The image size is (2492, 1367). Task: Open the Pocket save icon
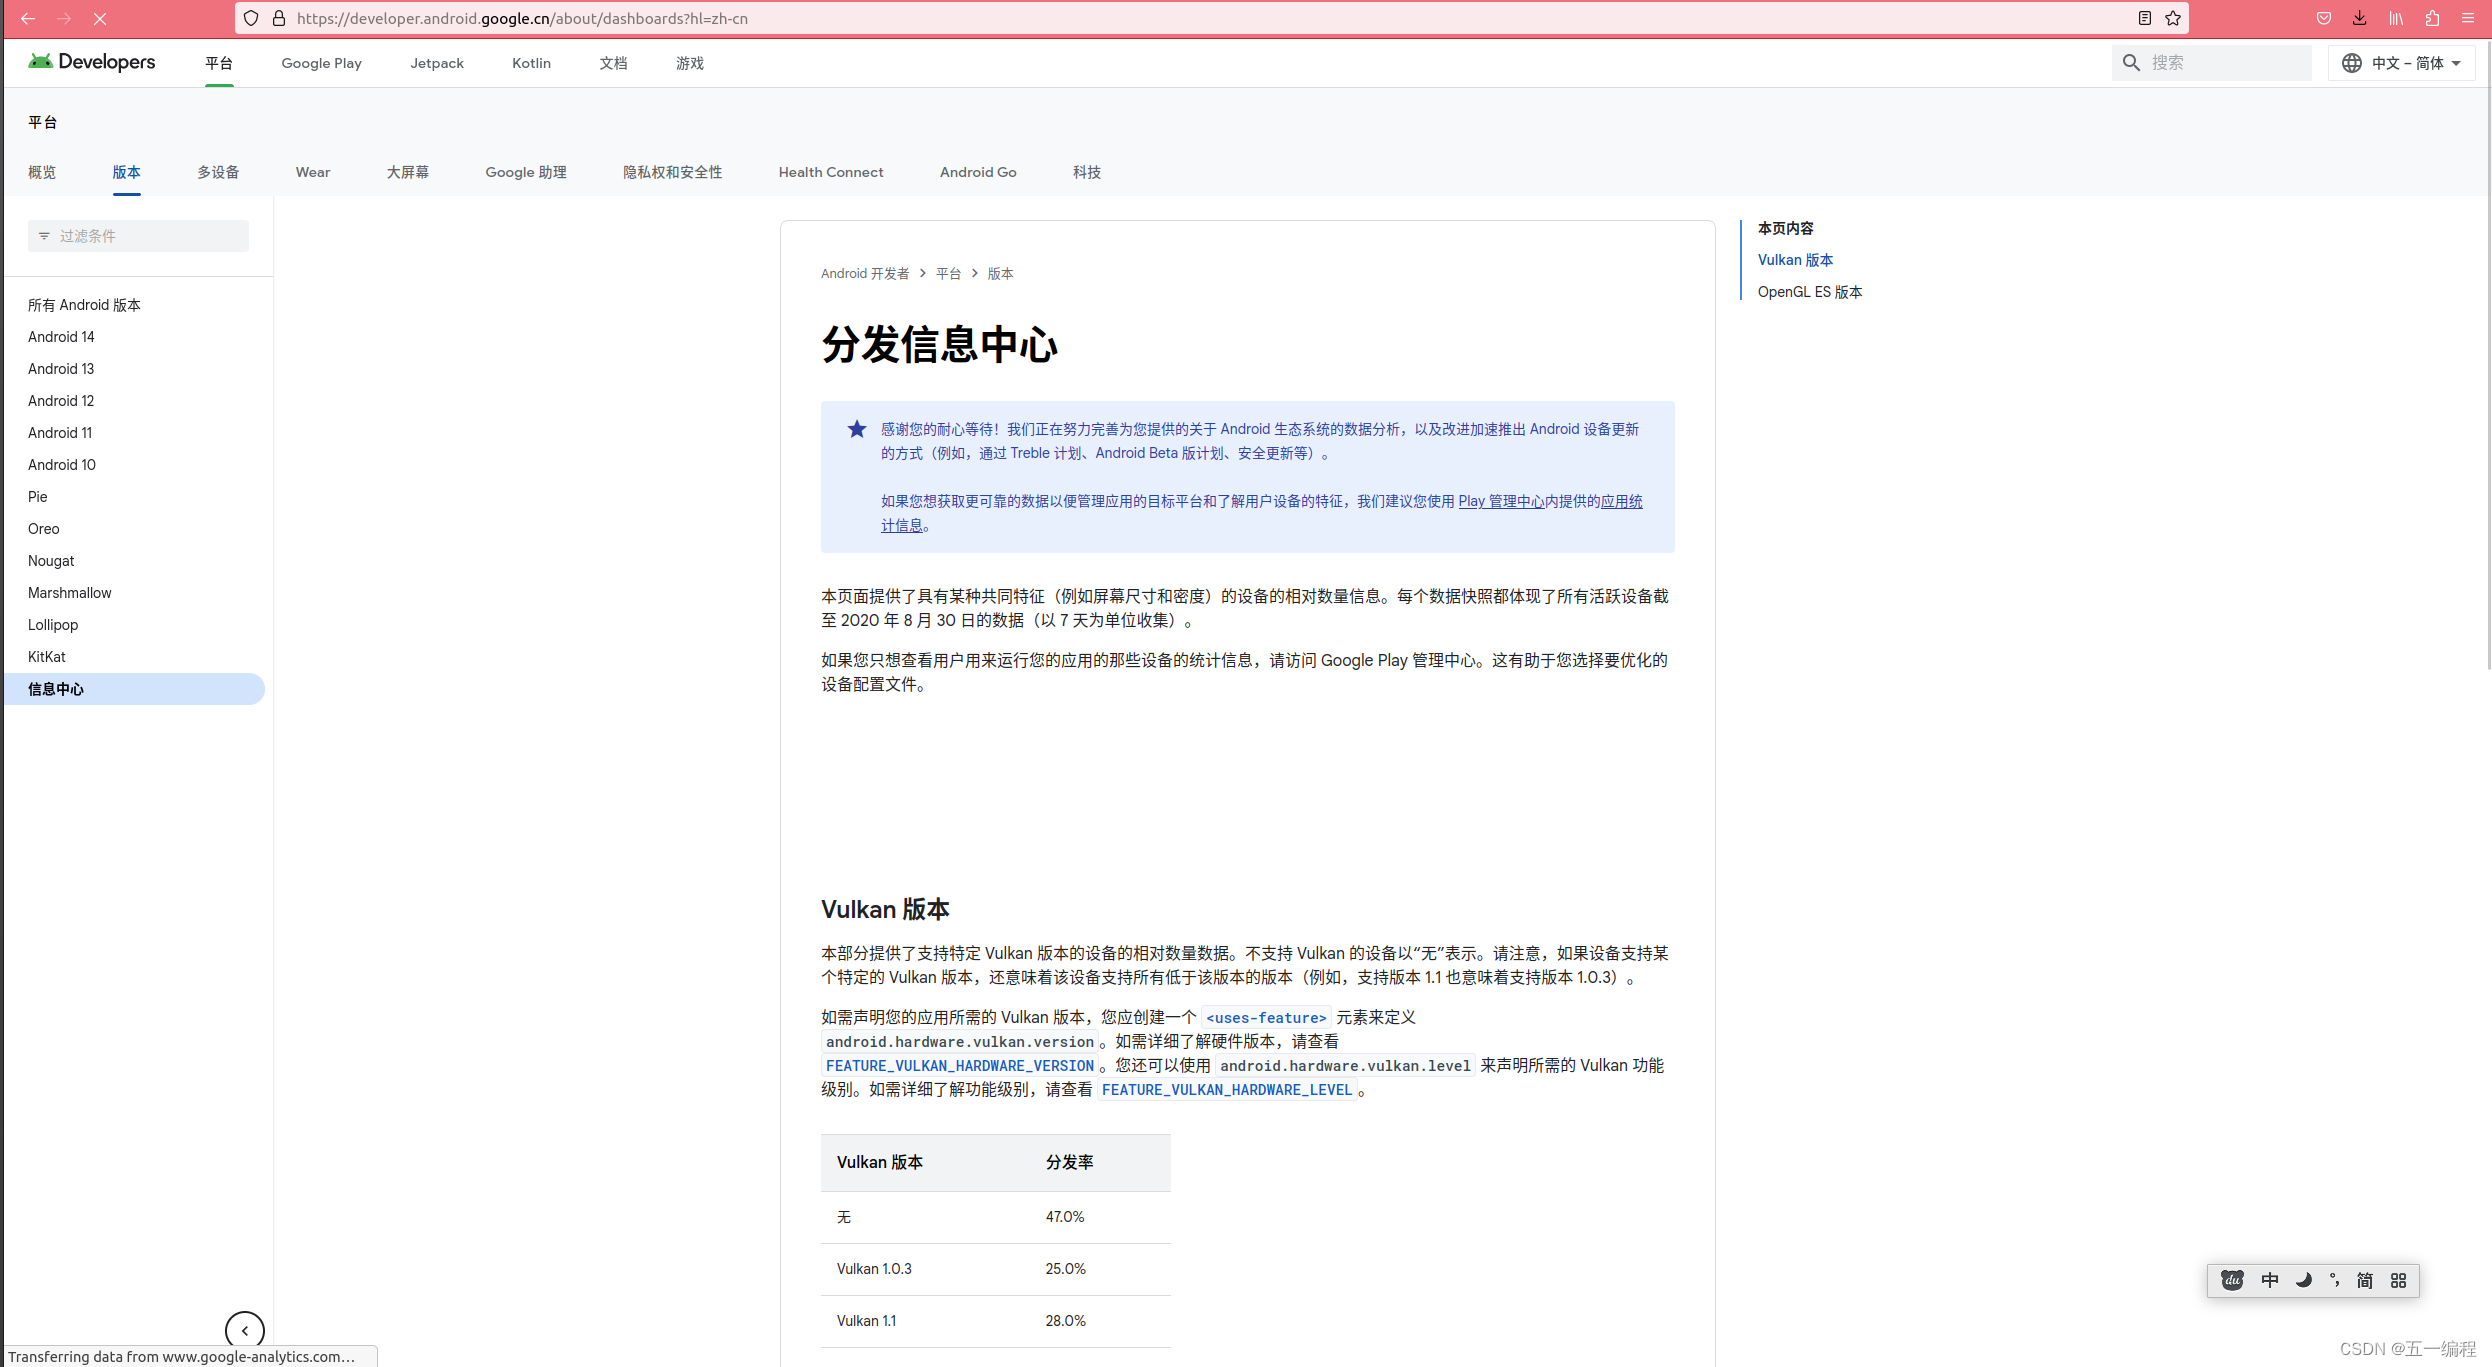click(2324, 18)
